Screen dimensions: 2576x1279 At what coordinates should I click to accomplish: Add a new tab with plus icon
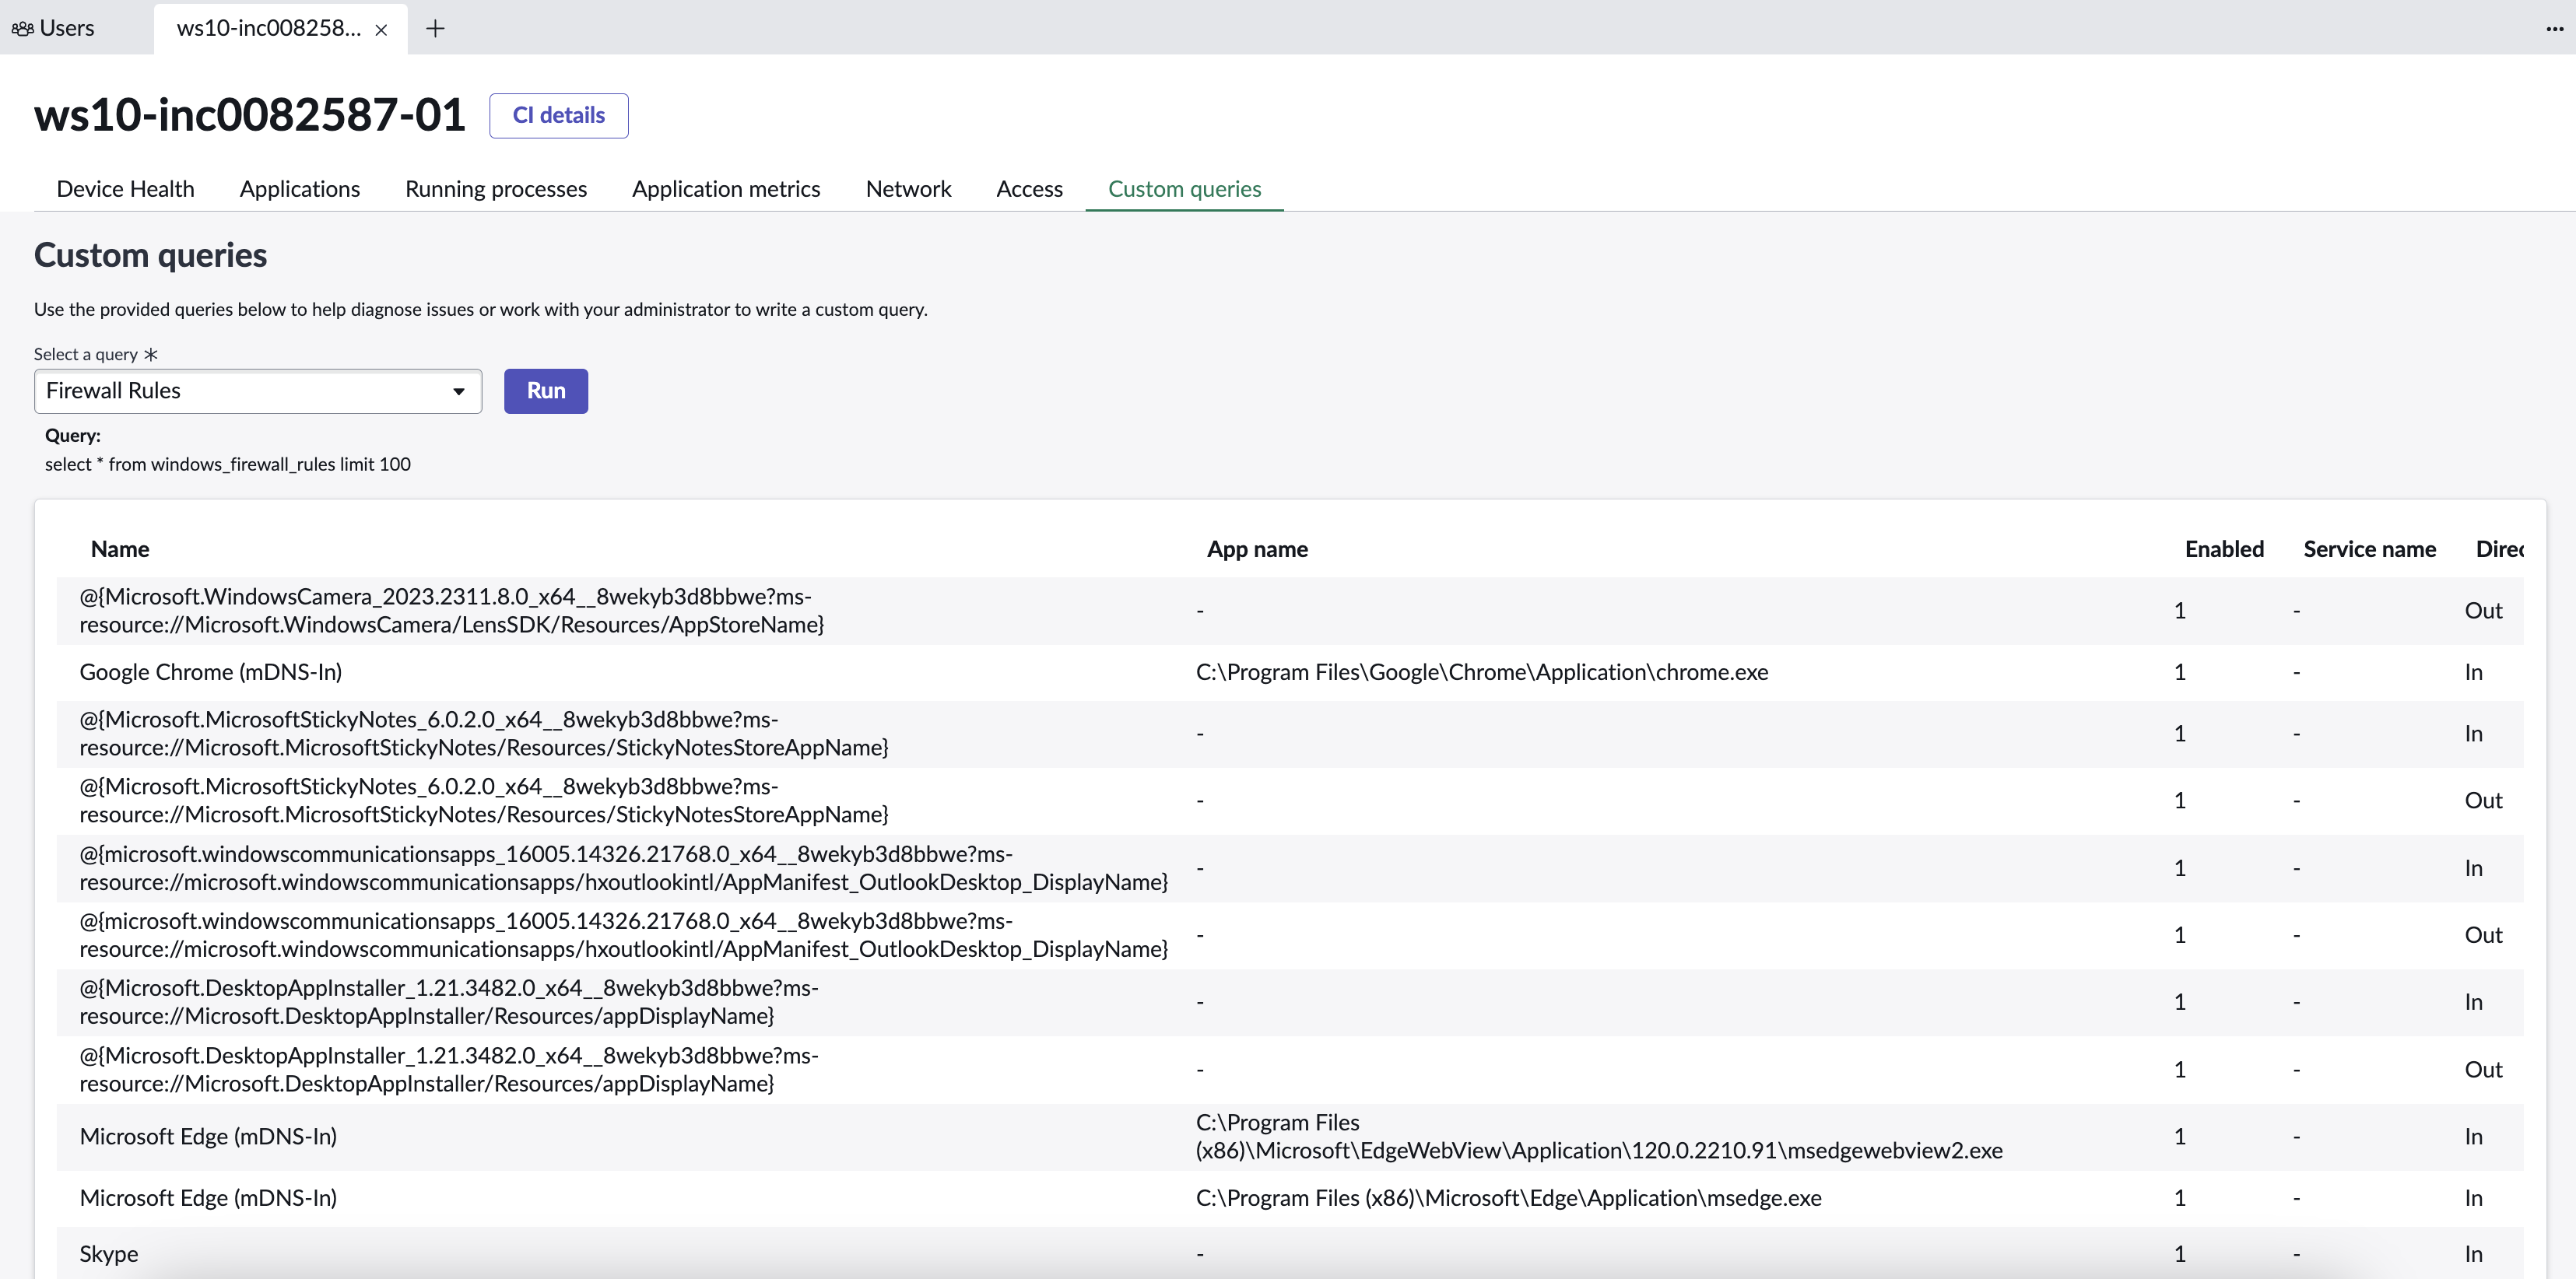click(435, 29)
